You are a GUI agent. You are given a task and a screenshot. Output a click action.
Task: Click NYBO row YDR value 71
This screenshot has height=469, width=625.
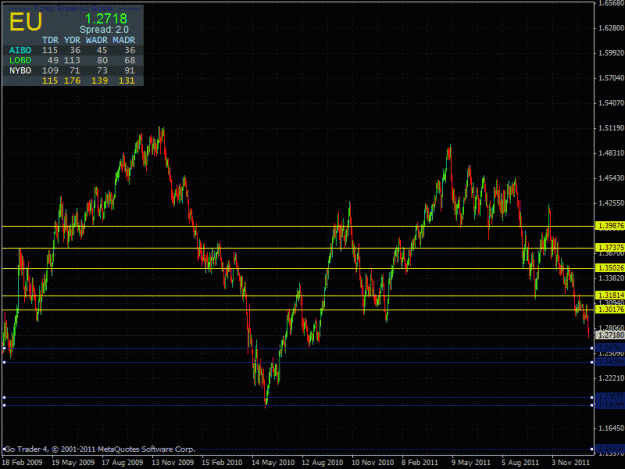coord(75,71)
